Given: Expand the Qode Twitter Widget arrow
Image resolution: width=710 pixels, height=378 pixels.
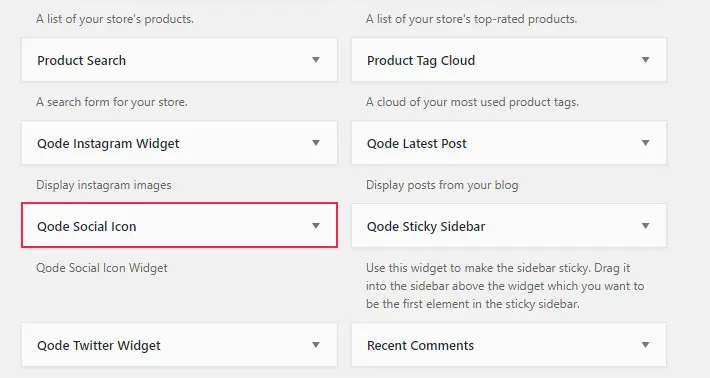Looking at the screenshot, I should coord(316,345).
